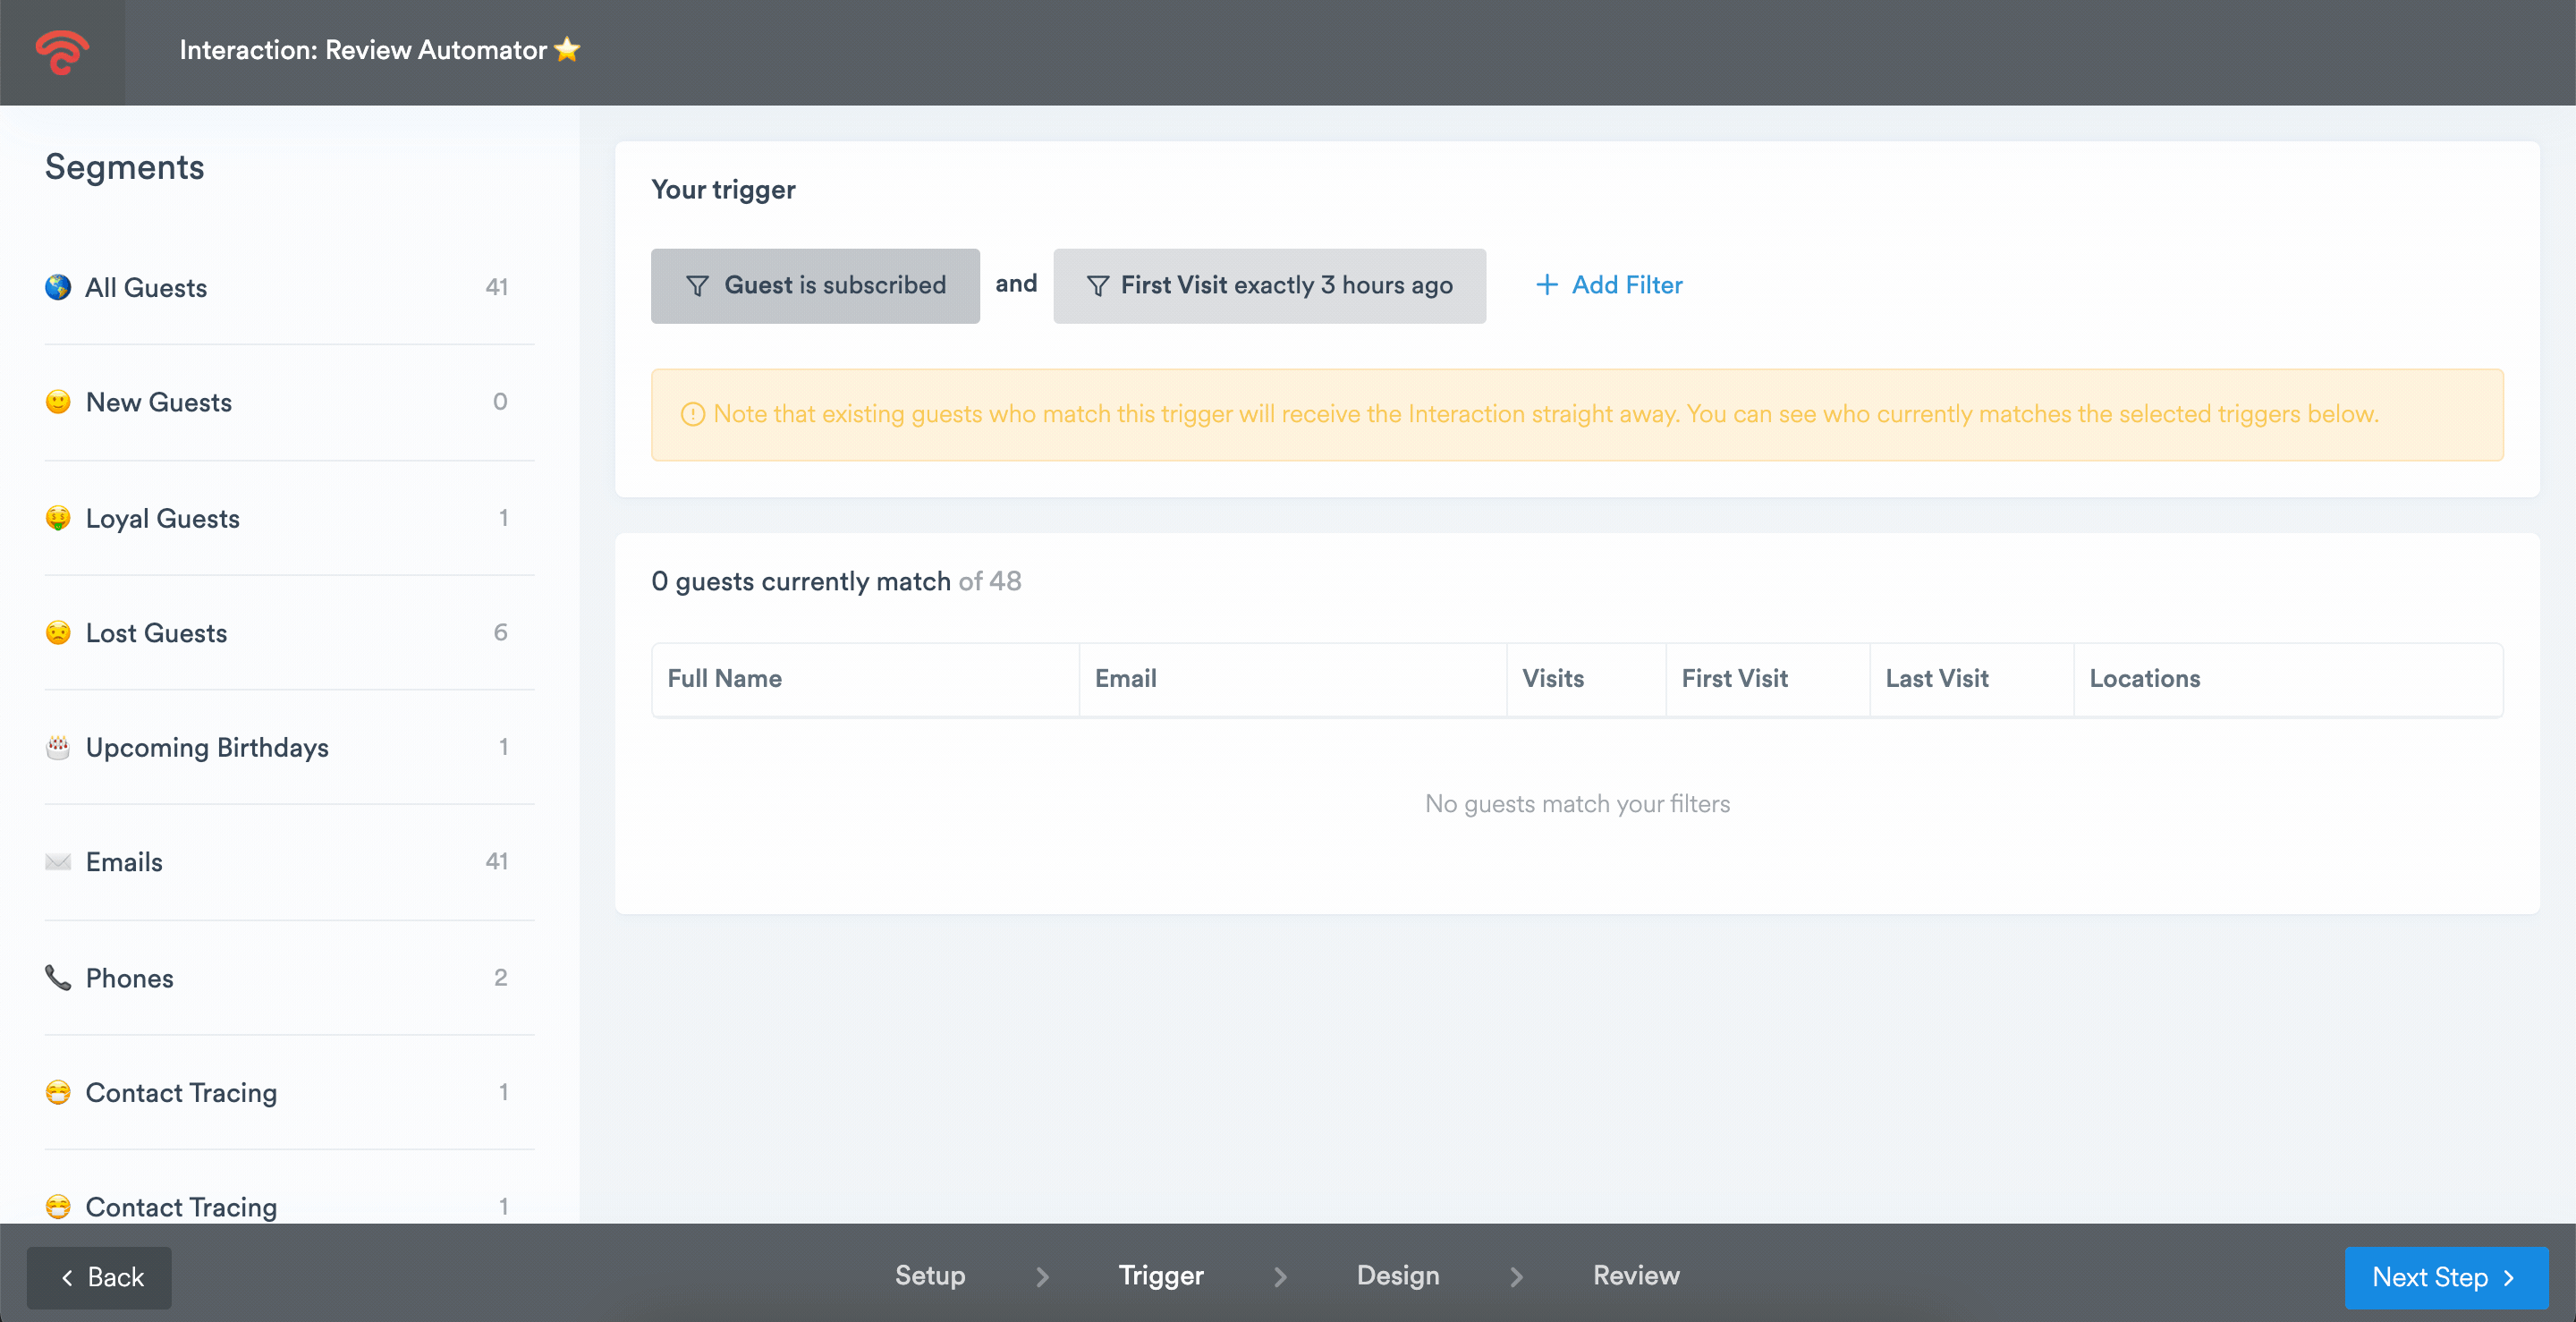Click the smiley icon for New Guests
The image size is (2576, 1322).
pyautogui.click(x=58, y=402)
